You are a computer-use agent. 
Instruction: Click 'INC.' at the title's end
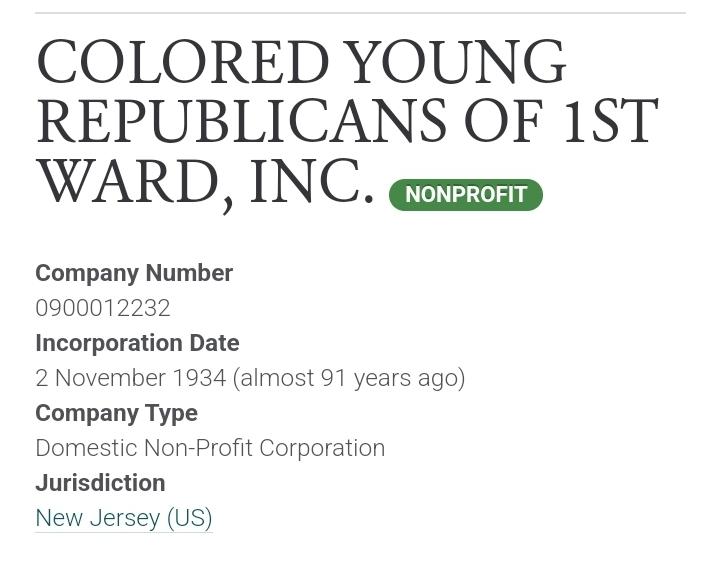(x=311, y=182)
